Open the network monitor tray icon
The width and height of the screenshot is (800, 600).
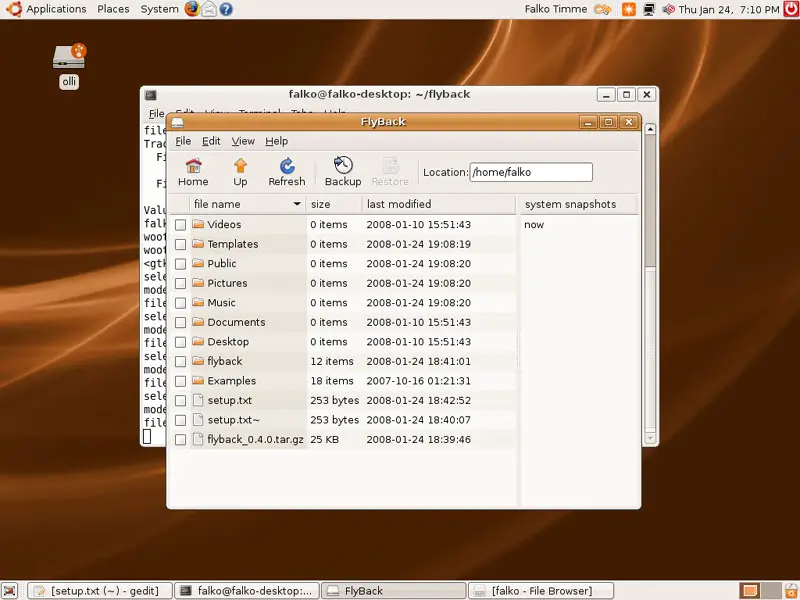(x=649, y=9)
